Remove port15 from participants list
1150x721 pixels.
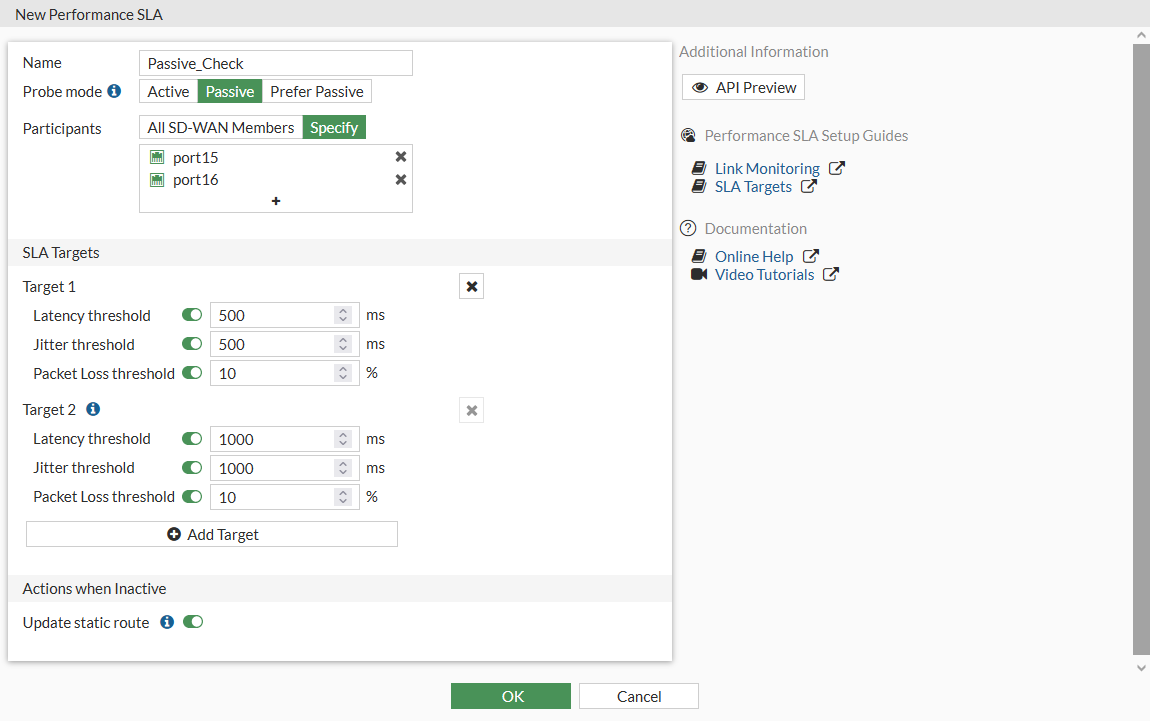tap(401, 157)
